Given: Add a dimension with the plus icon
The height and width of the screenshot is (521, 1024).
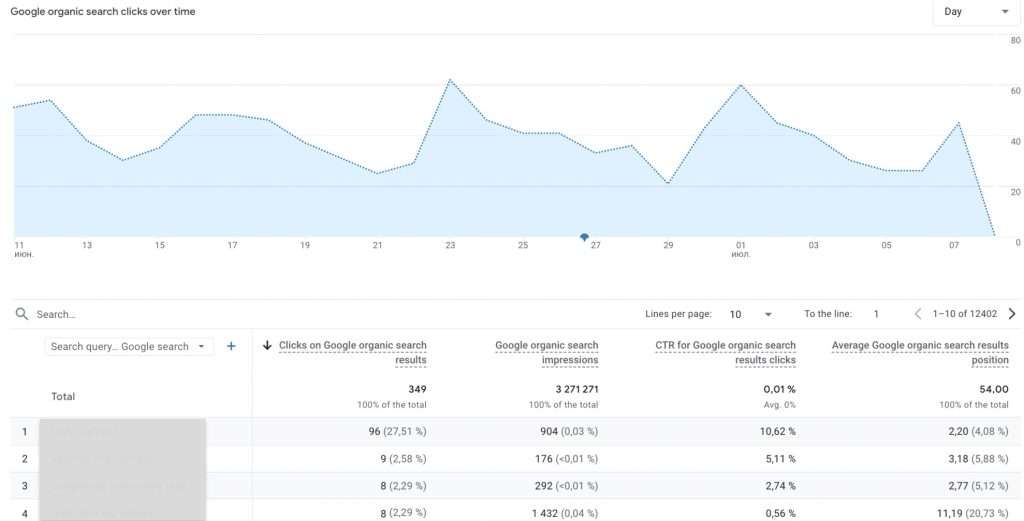Looking at the screenshot, I should (231, 346).
